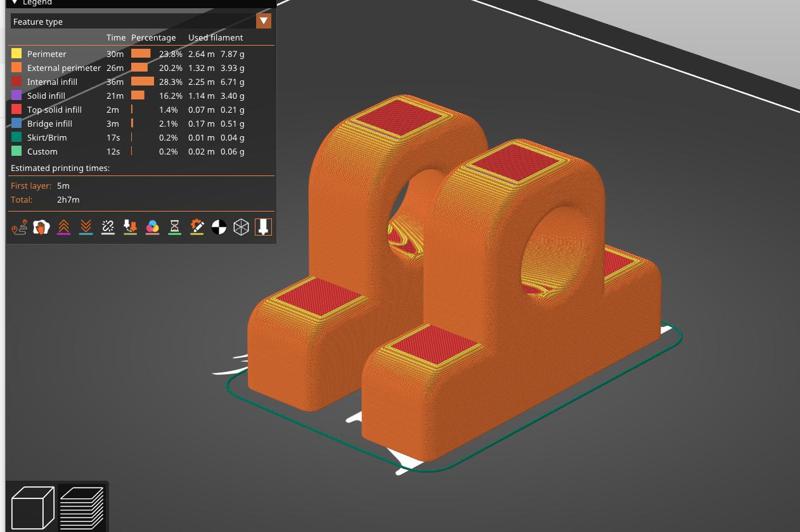Click Solid infill time 21m
The width and height of the screenshot is (800, 532).
point(115,95)
